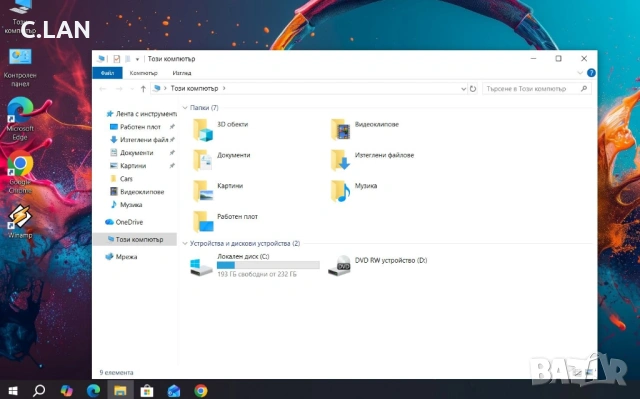Image resolution: width=640 pixels, height=399 pixels.
Task: Open the Компютър ribbon tab
Action: pyautogui.click(x=143, y=73)
